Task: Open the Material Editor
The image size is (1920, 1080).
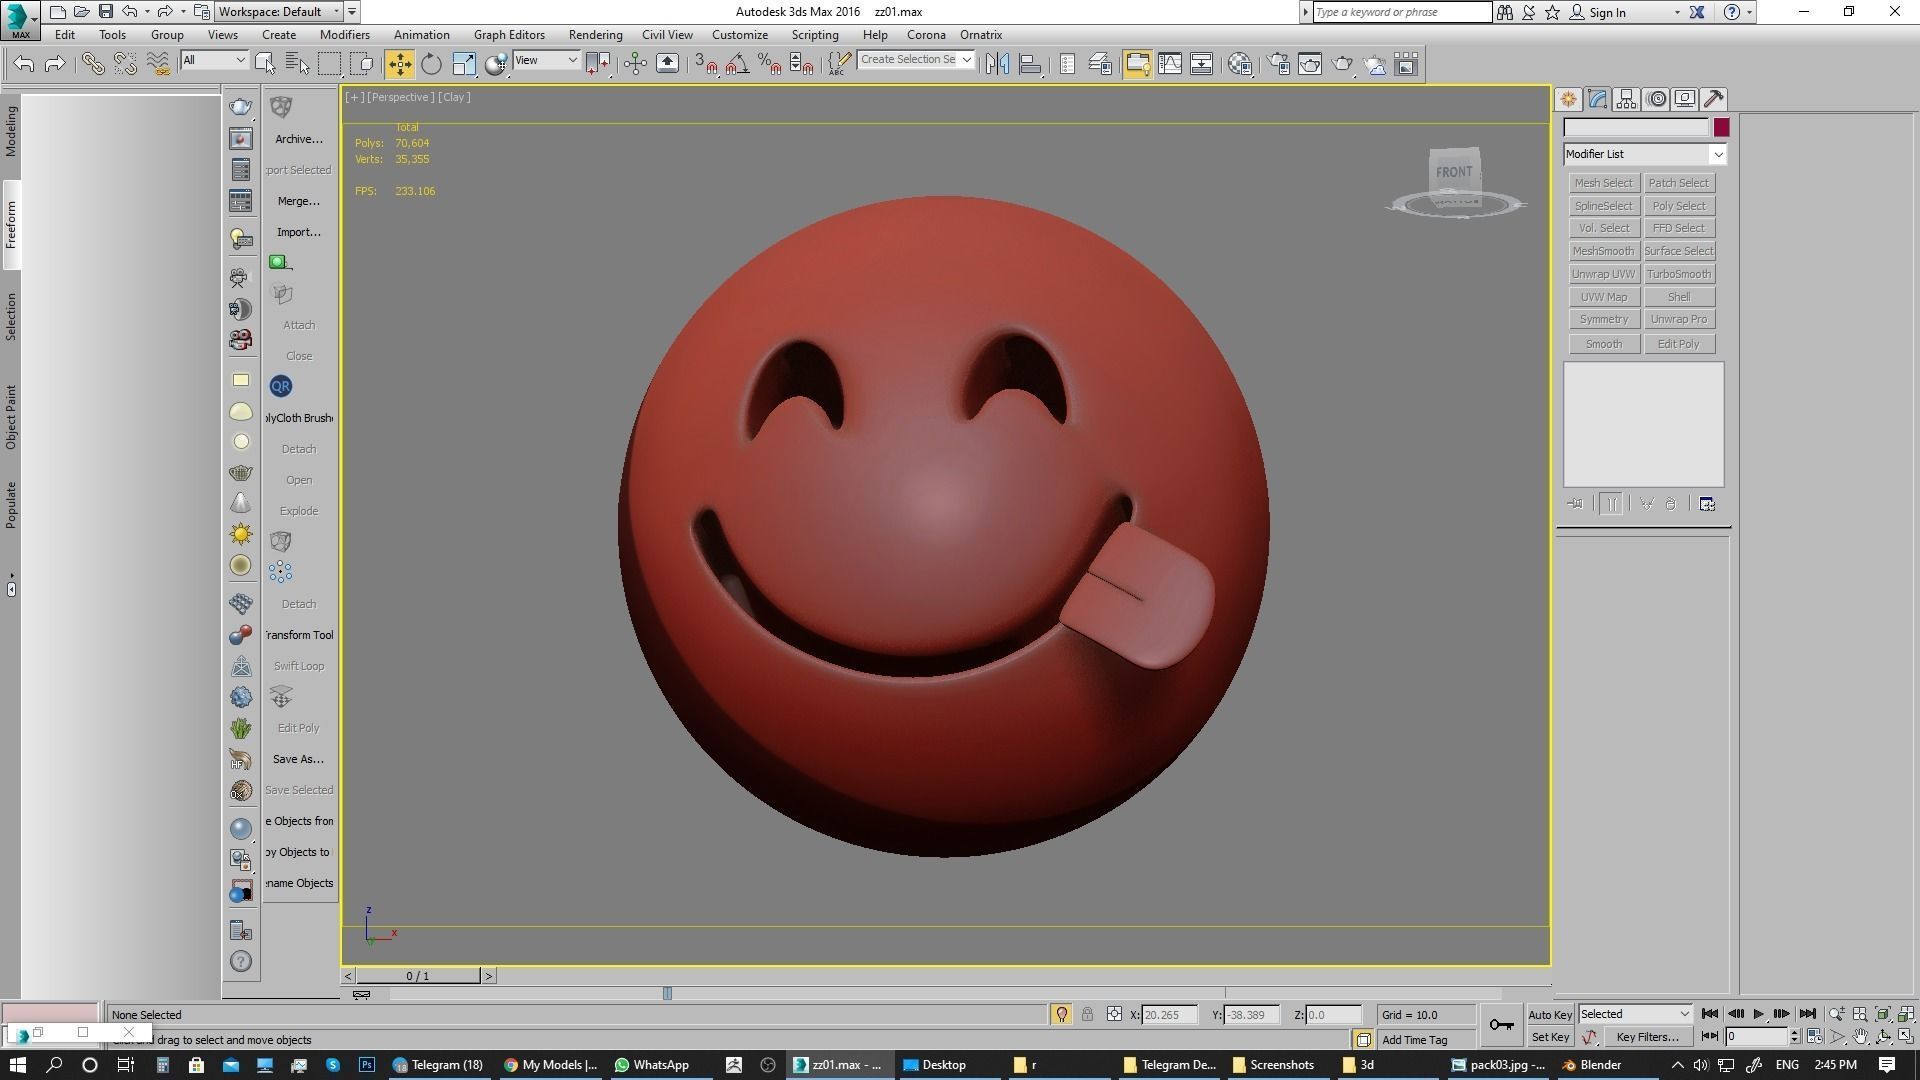Action: point(1240,64)
